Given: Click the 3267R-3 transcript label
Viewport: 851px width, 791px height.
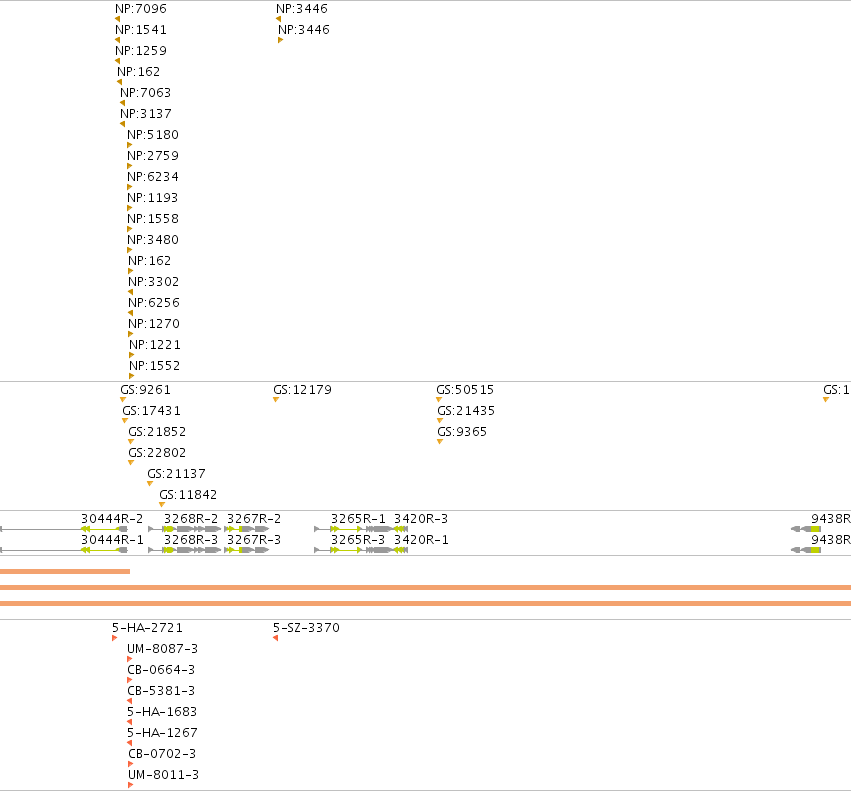Looking at the screenshot, I should click(254, 540).
